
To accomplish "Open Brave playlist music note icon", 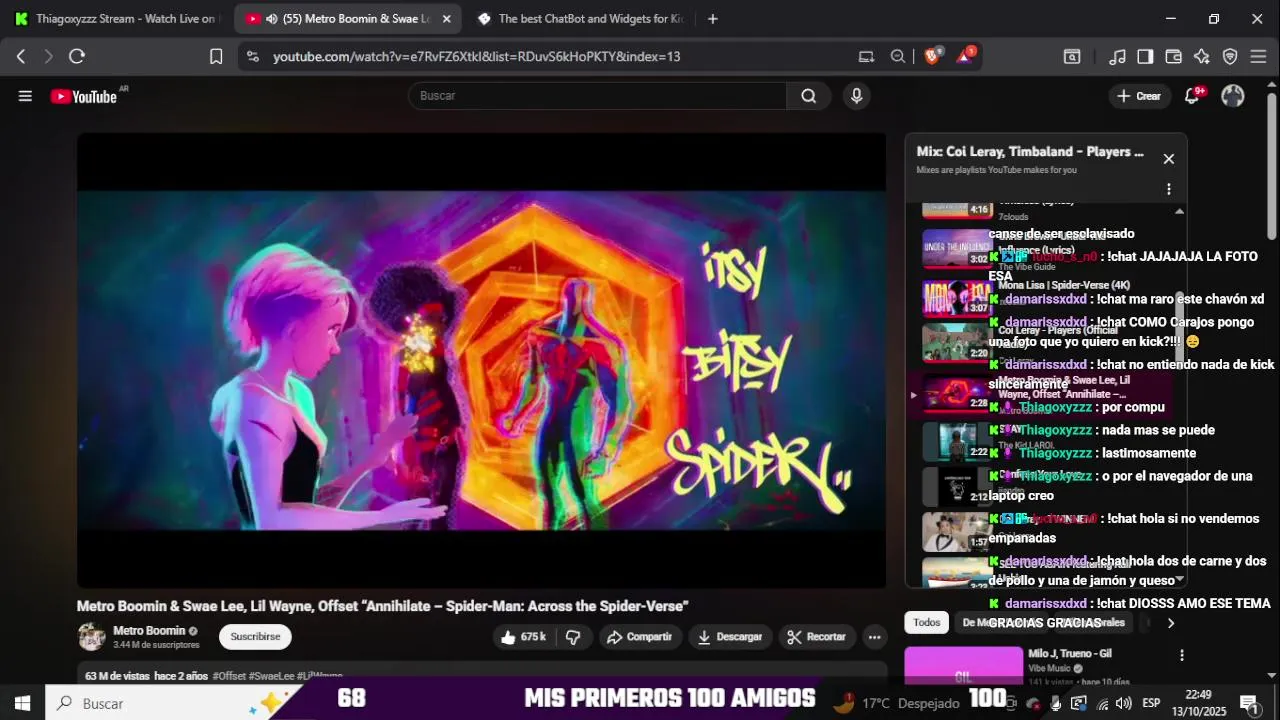I will coord(1118,57).
